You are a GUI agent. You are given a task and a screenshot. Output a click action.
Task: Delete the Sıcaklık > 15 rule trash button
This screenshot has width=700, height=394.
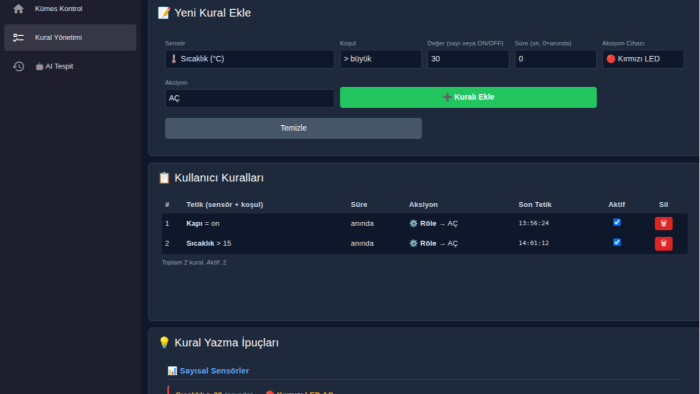(663, 244)
